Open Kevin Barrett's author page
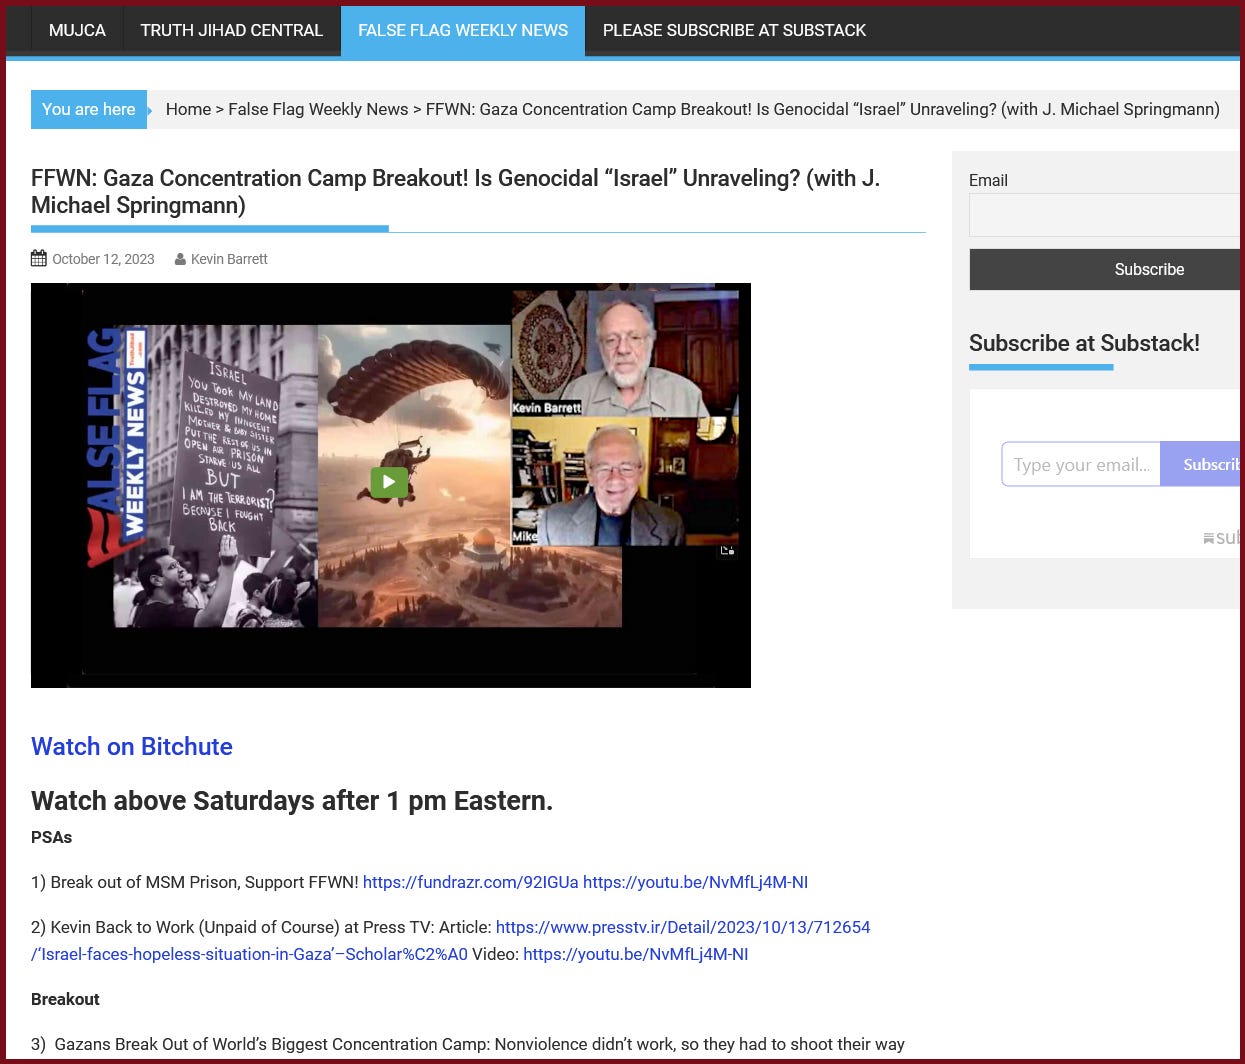 229,259
